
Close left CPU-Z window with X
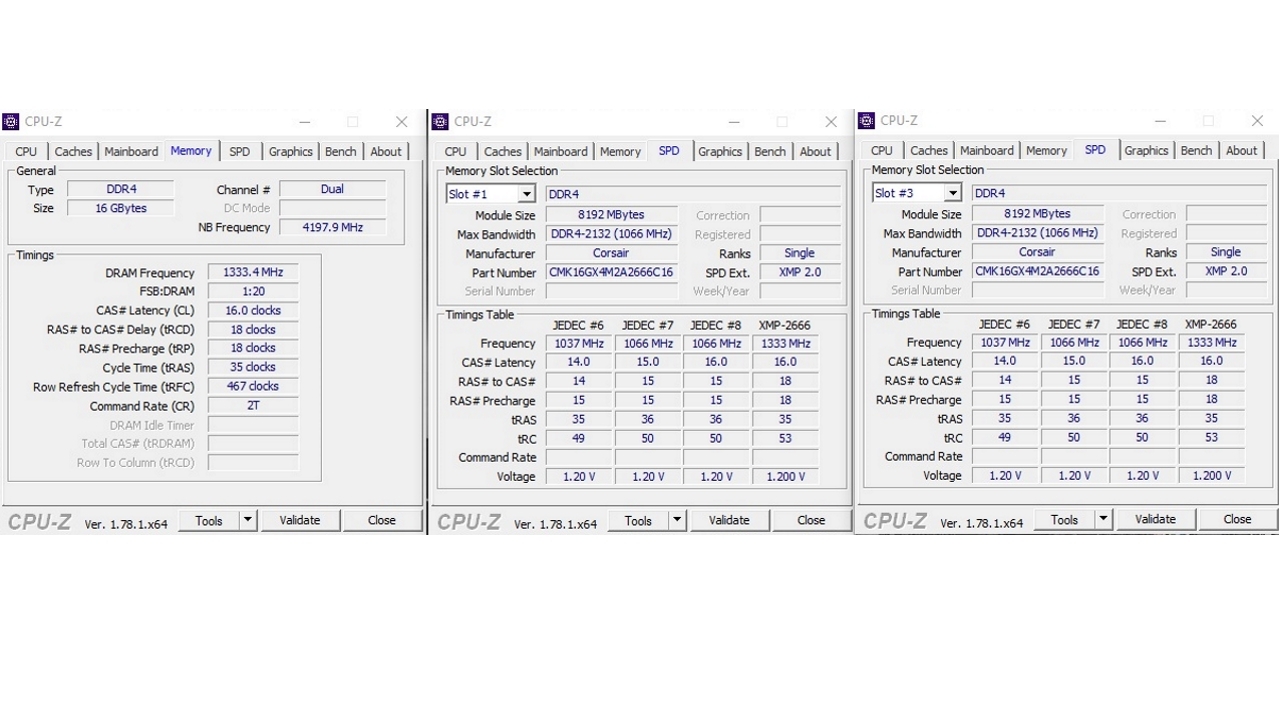401,122
